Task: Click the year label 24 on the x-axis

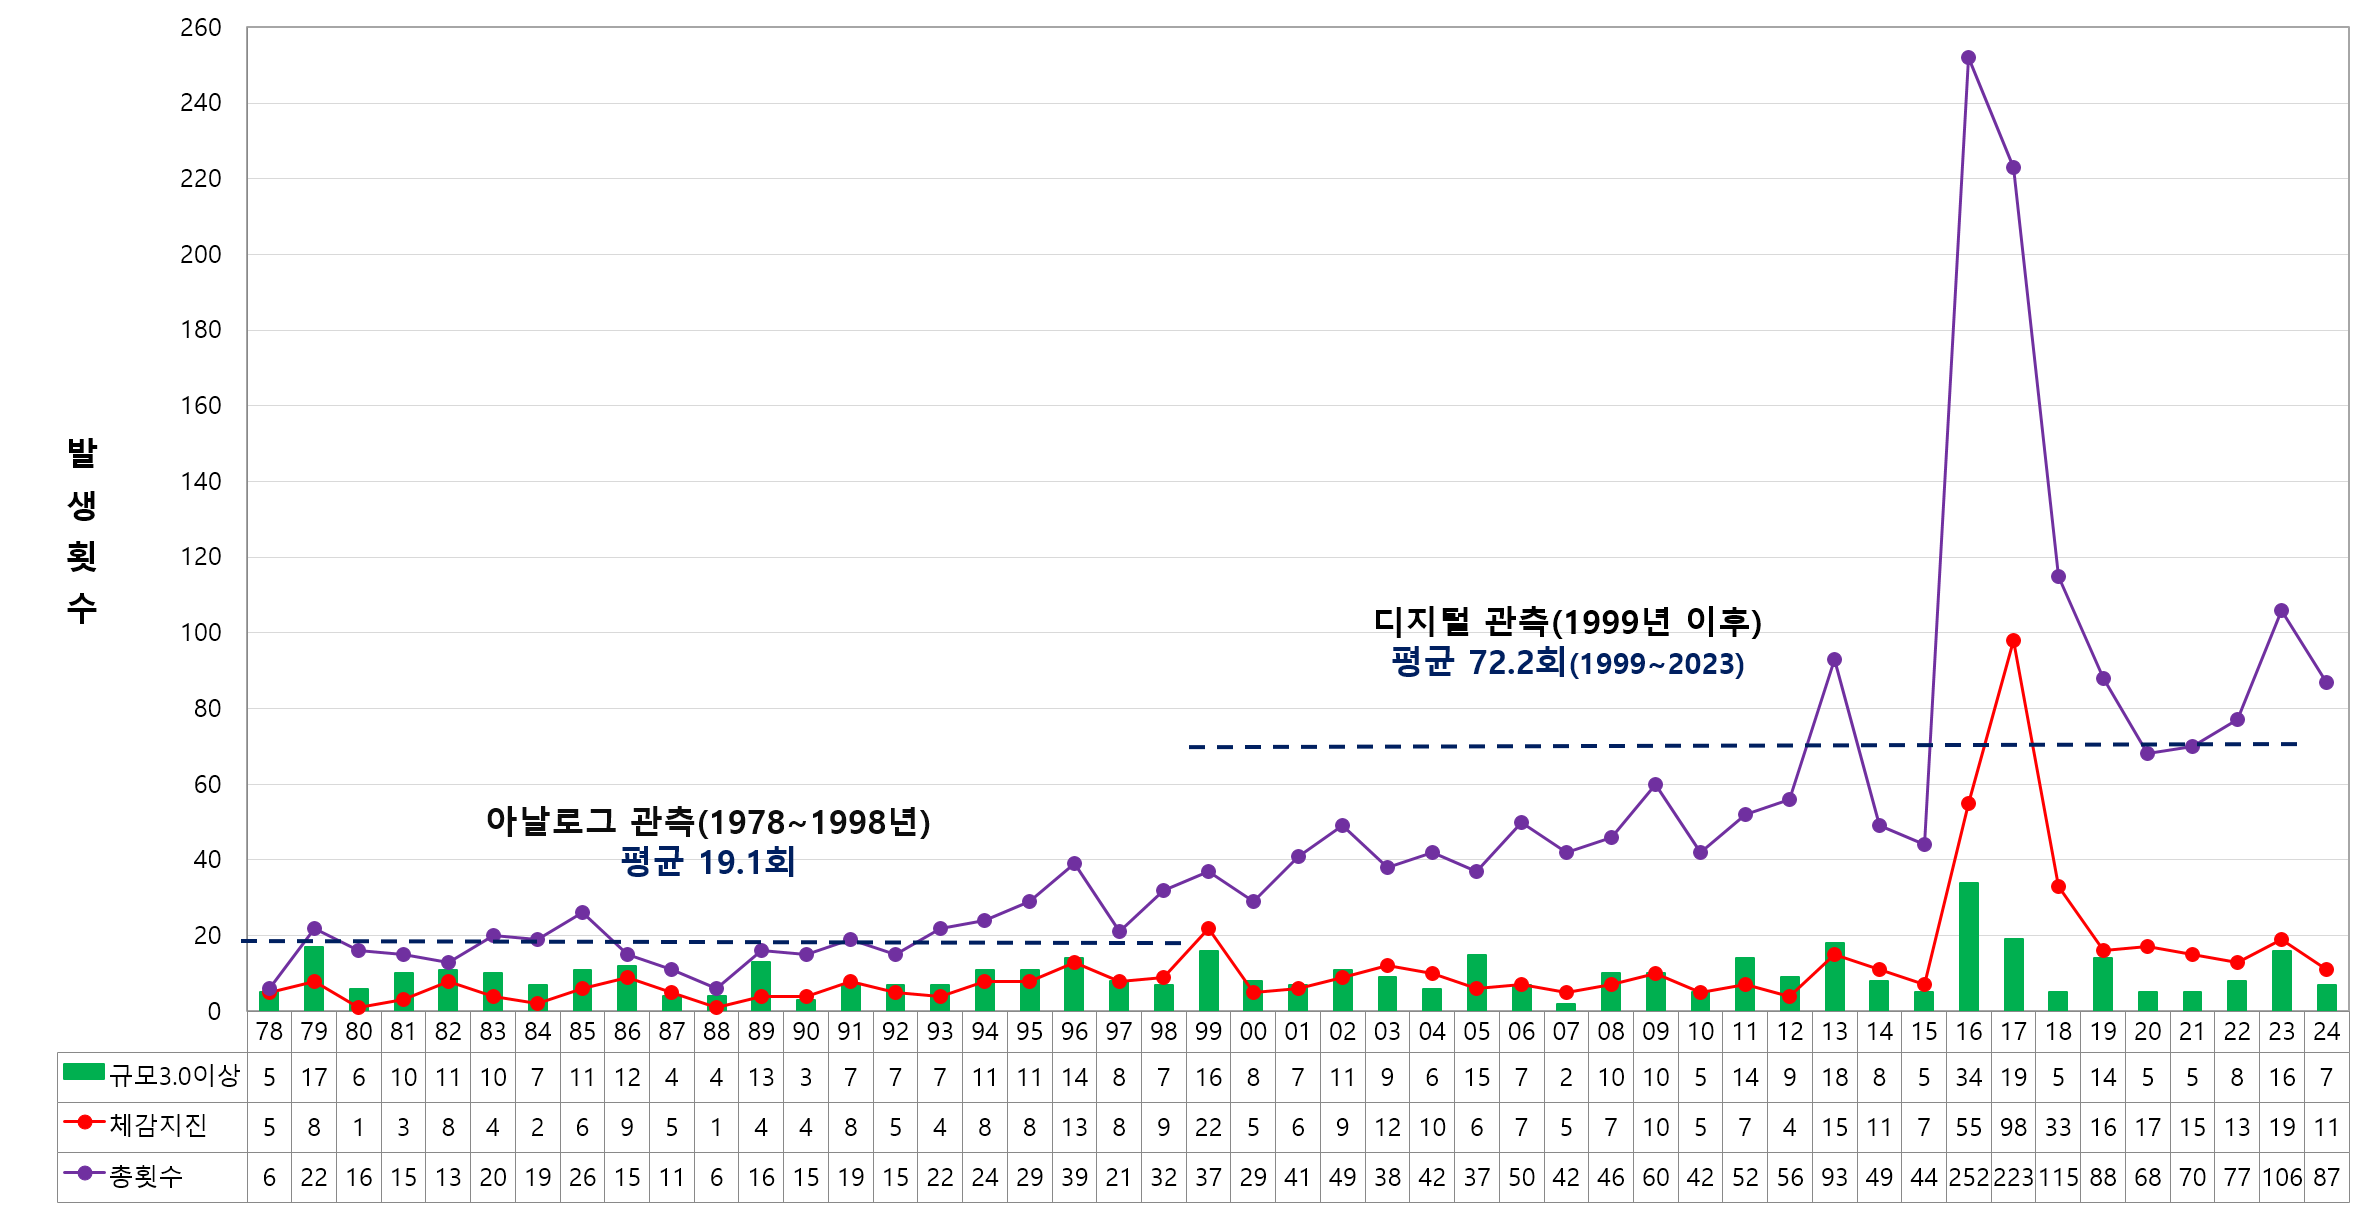Action: pos(2328,1032)
